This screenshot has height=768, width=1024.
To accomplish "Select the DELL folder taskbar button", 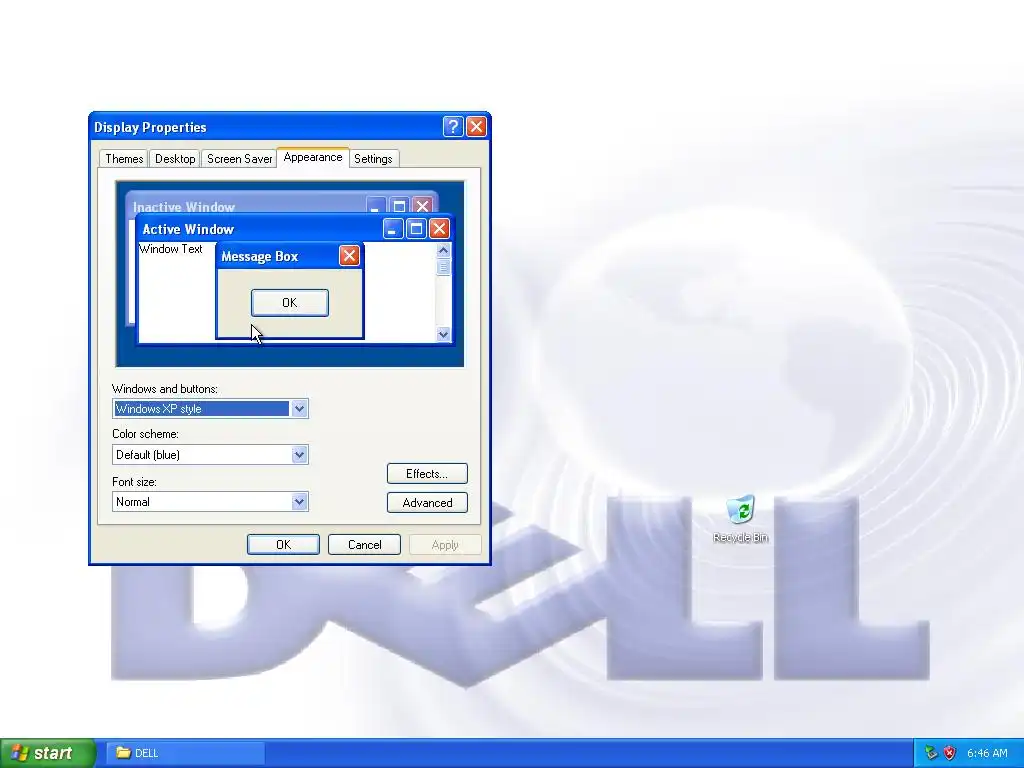I will coord(186,753).
